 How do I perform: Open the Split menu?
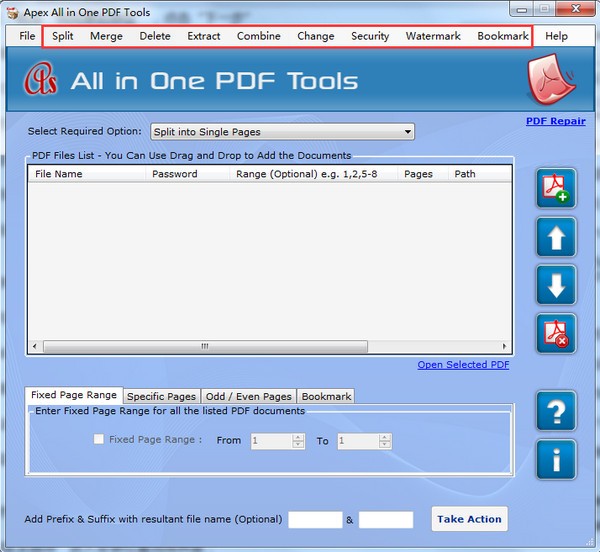[63, 36]
